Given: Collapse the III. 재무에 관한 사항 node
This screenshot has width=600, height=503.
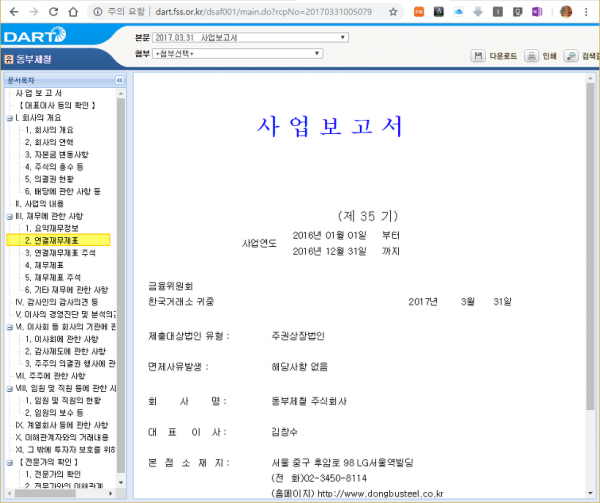Looking at the screenshot, I should [x=10, y=217].
